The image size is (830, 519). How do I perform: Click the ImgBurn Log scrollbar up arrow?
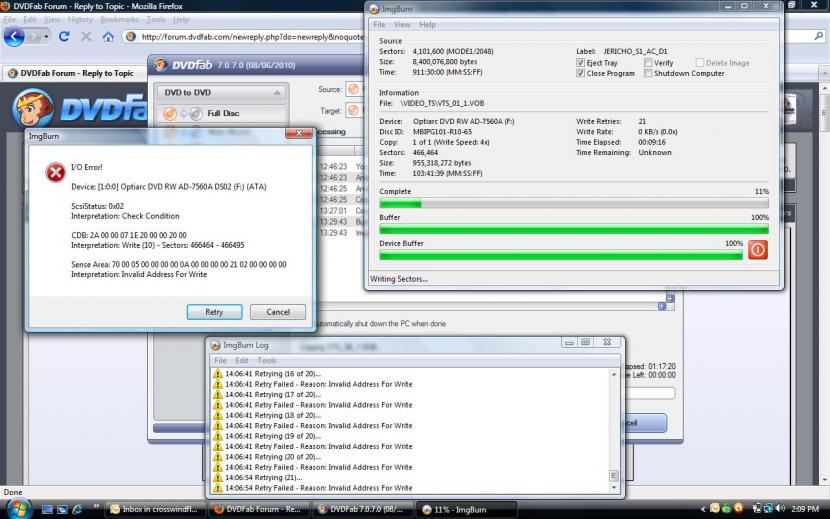(x=614, y=374)
